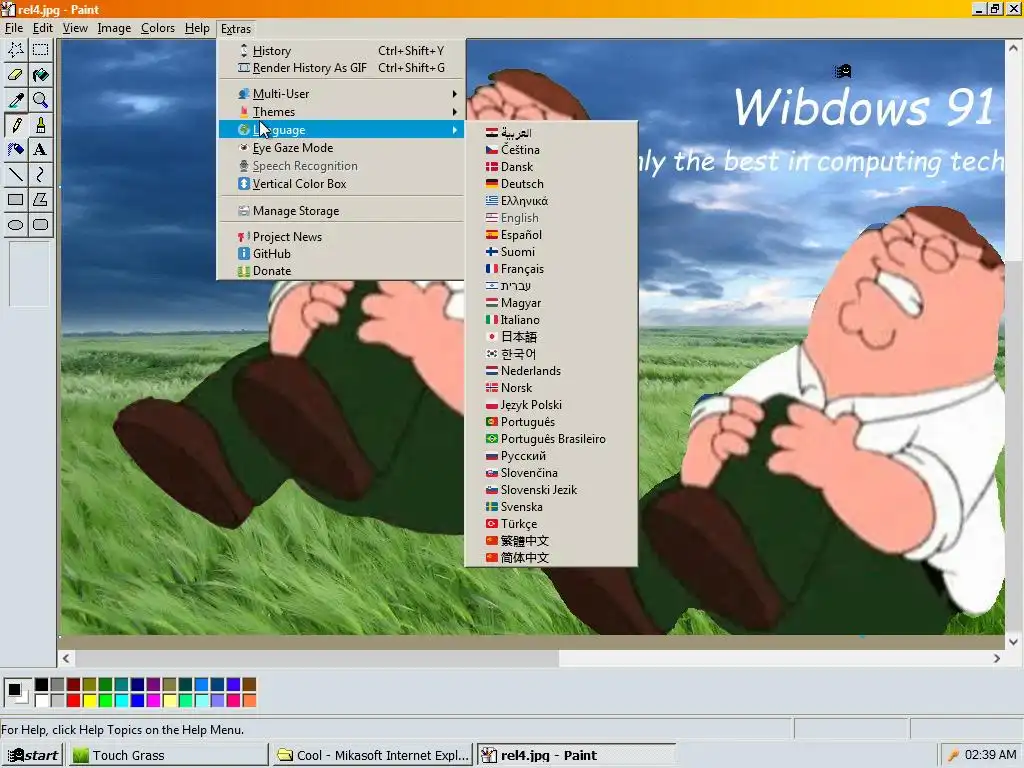Select Русский language
This screenshot has height=768, width=1024.
tap(551, 456)
